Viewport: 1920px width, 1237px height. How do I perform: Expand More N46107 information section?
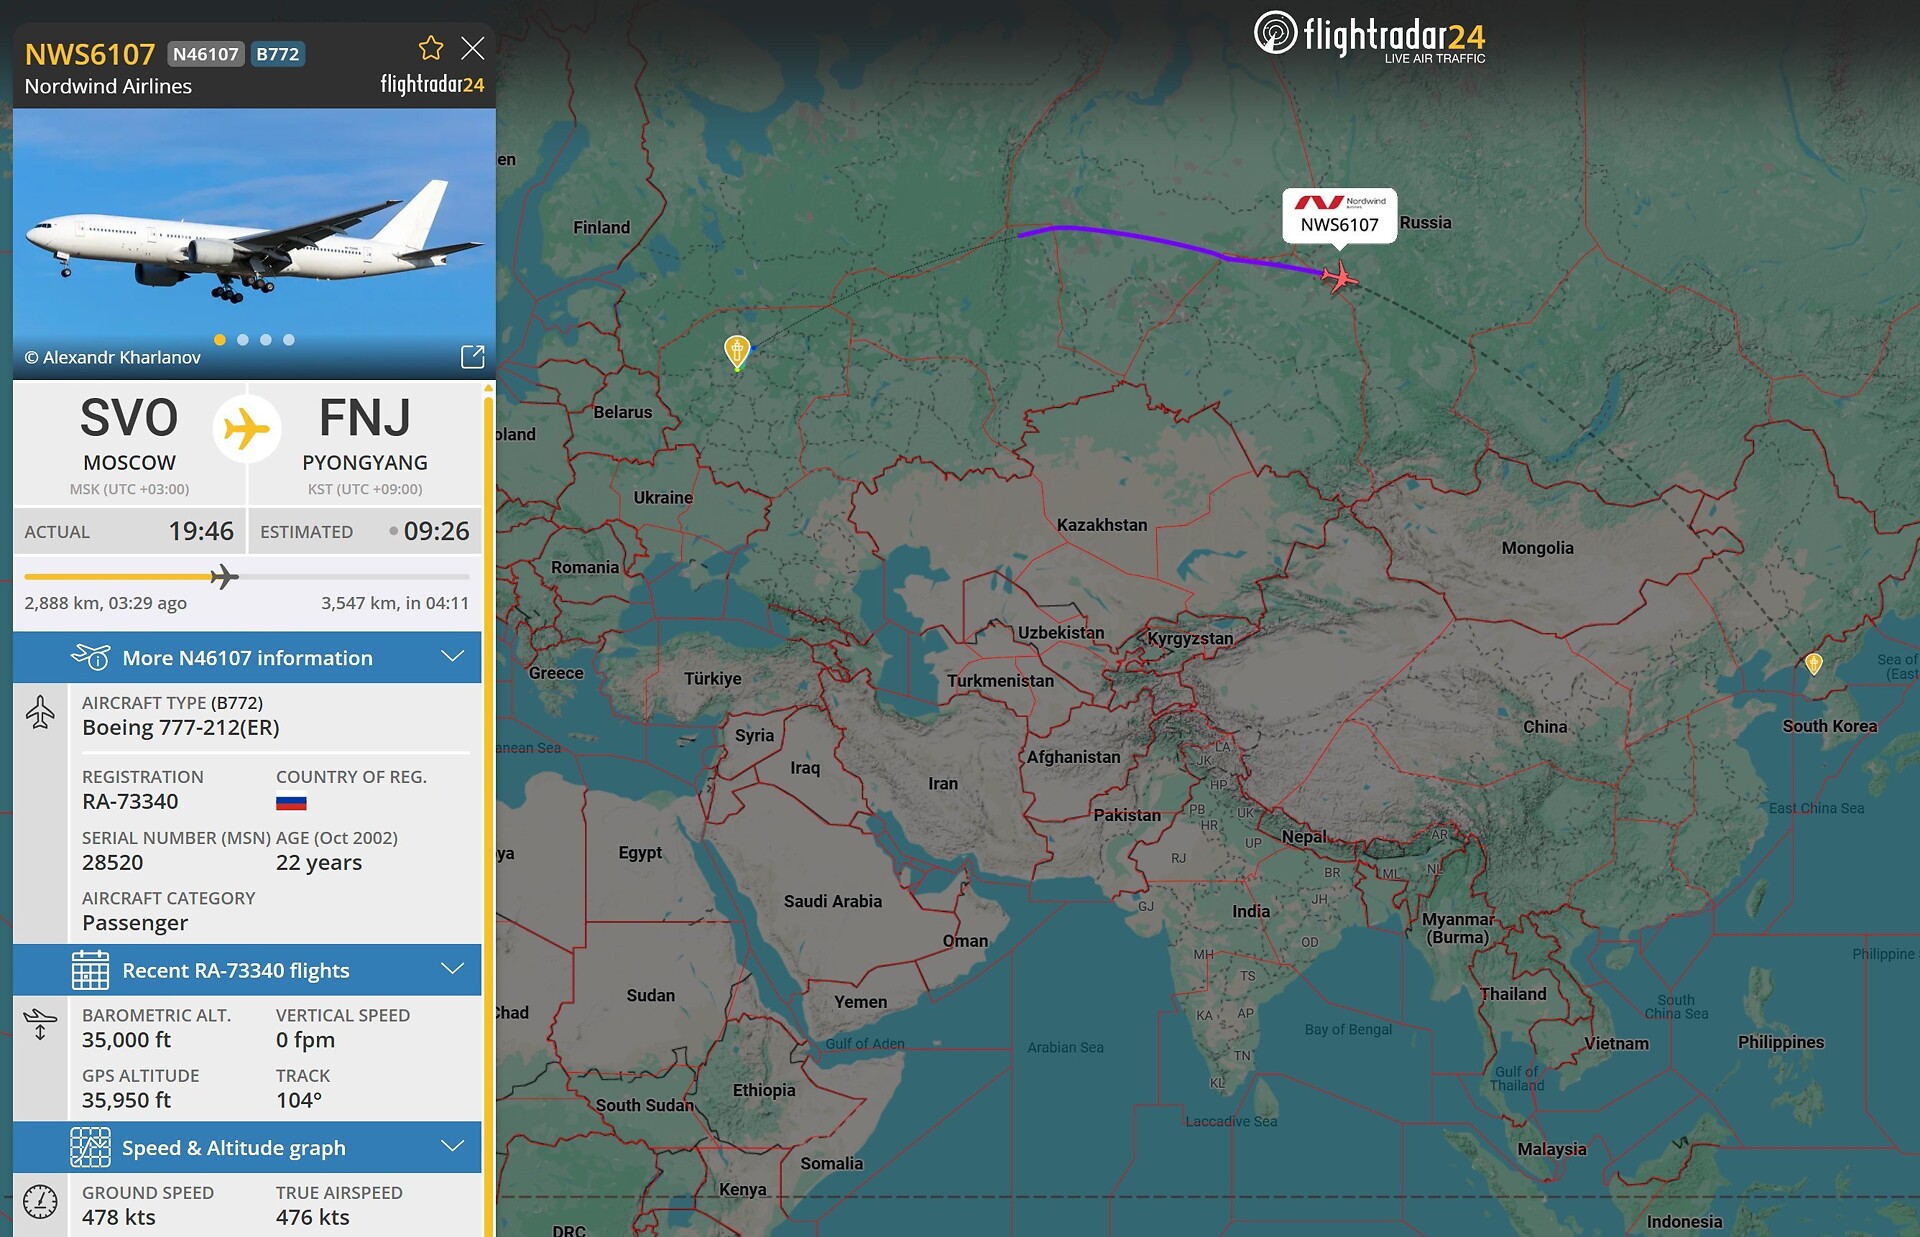[x=247, y=657]
